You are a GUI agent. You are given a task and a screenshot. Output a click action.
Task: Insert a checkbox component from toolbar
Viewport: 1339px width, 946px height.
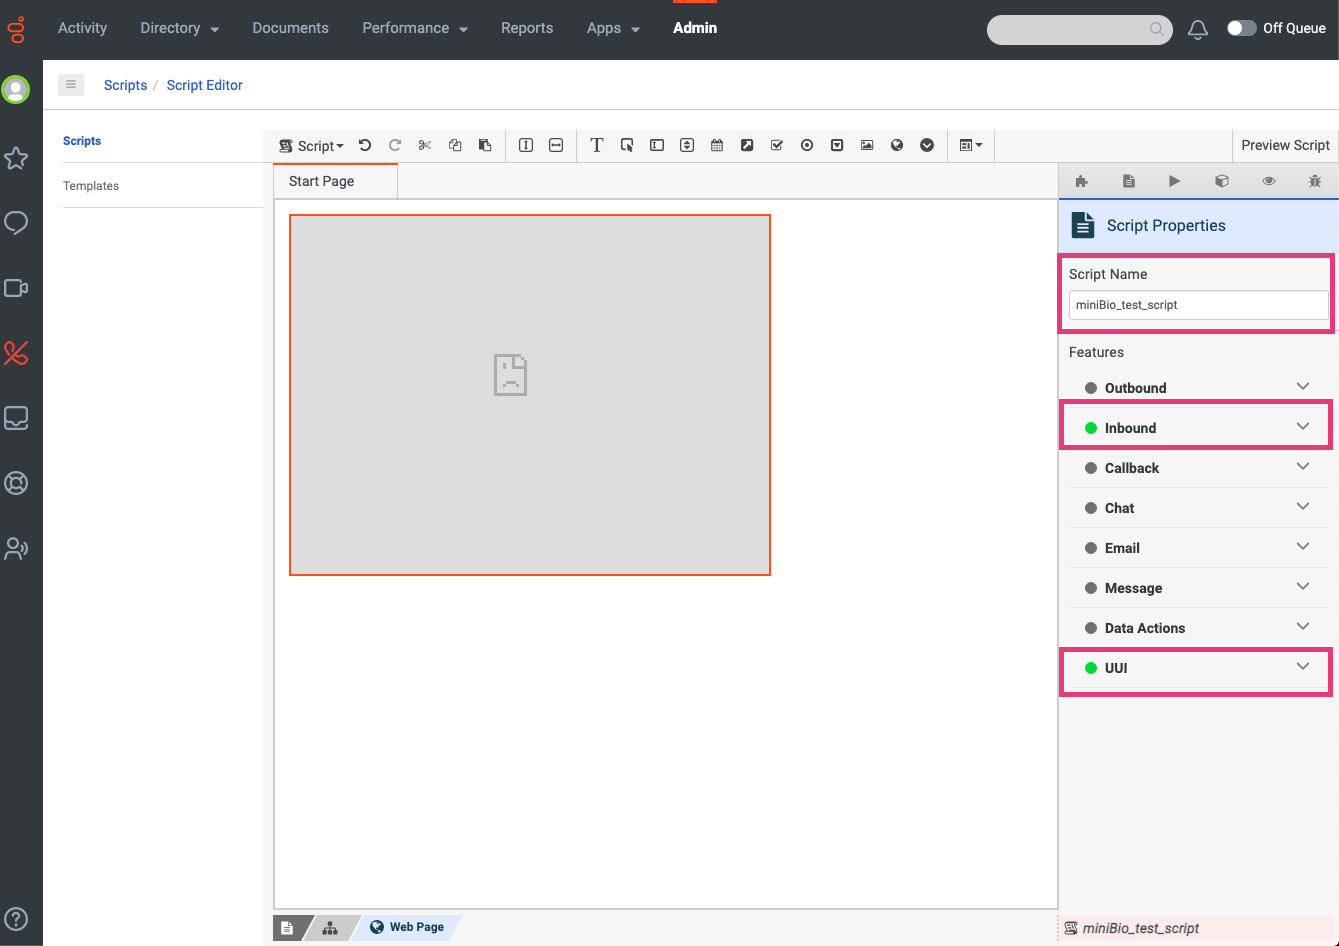(x=777, y=145)
